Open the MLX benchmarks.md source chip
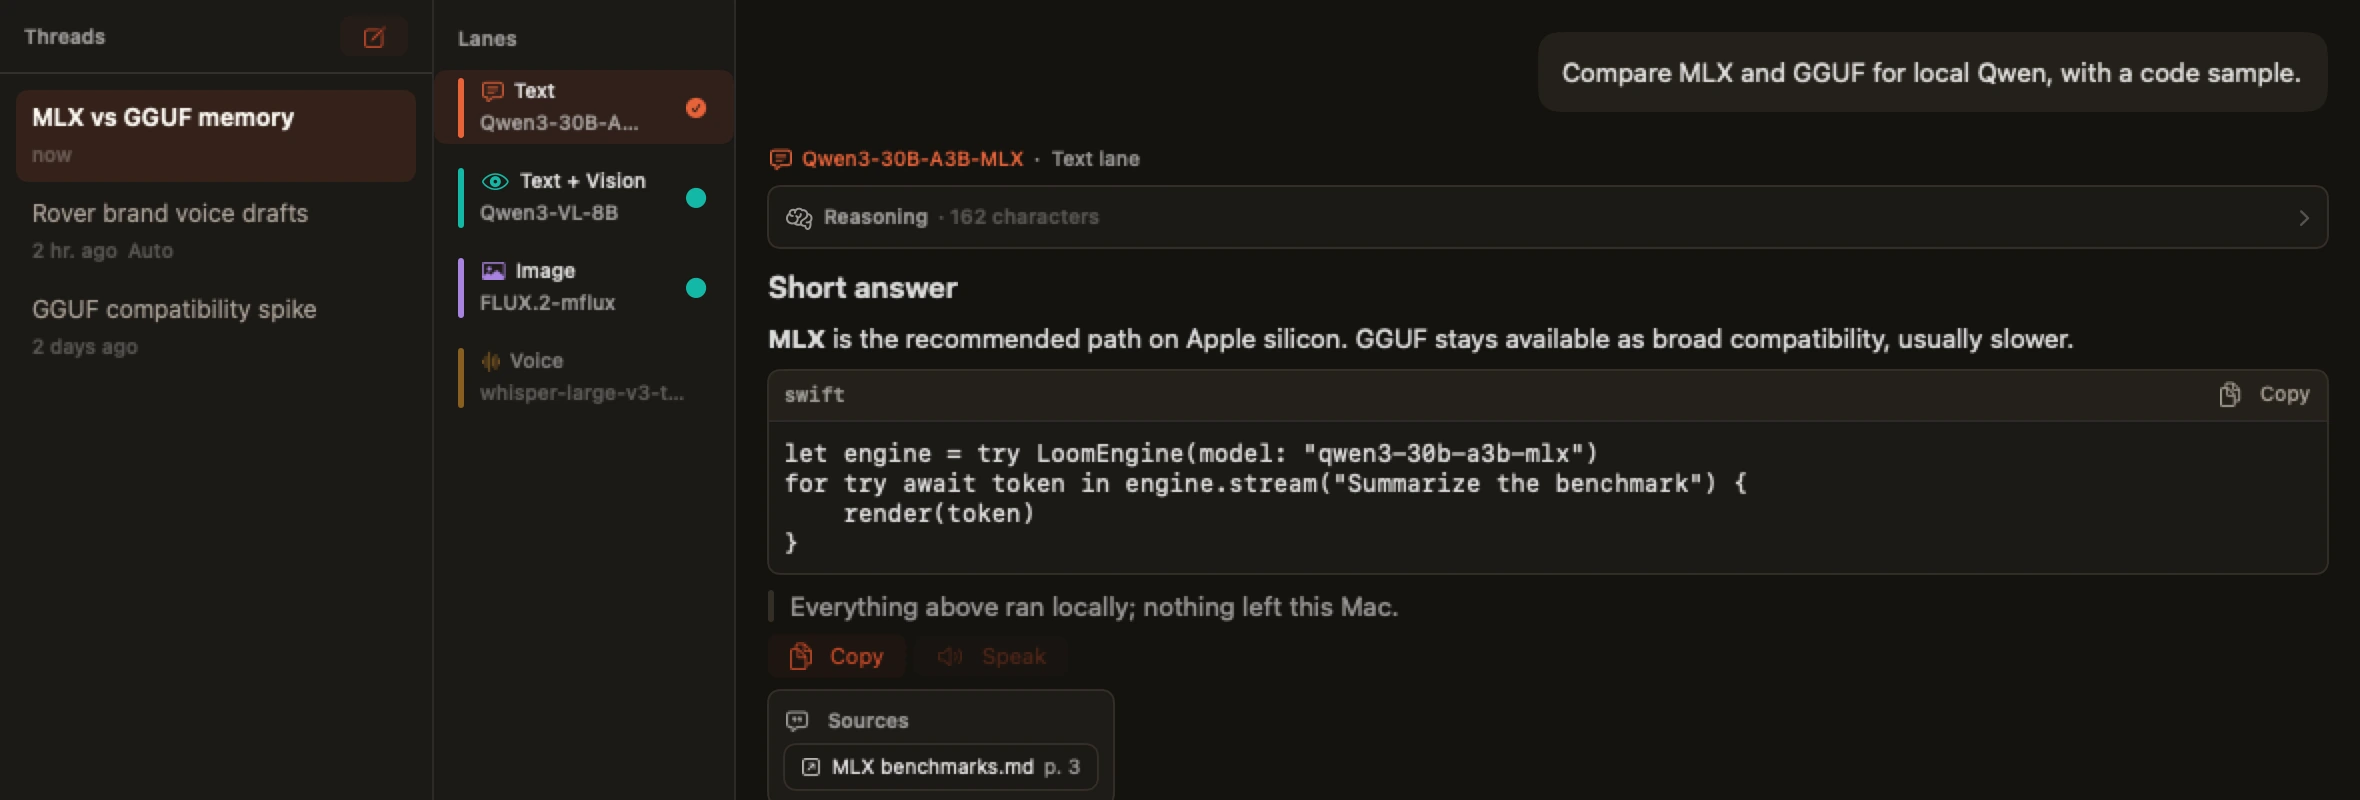The image size is (2360, 800). [x=940, y=767]
